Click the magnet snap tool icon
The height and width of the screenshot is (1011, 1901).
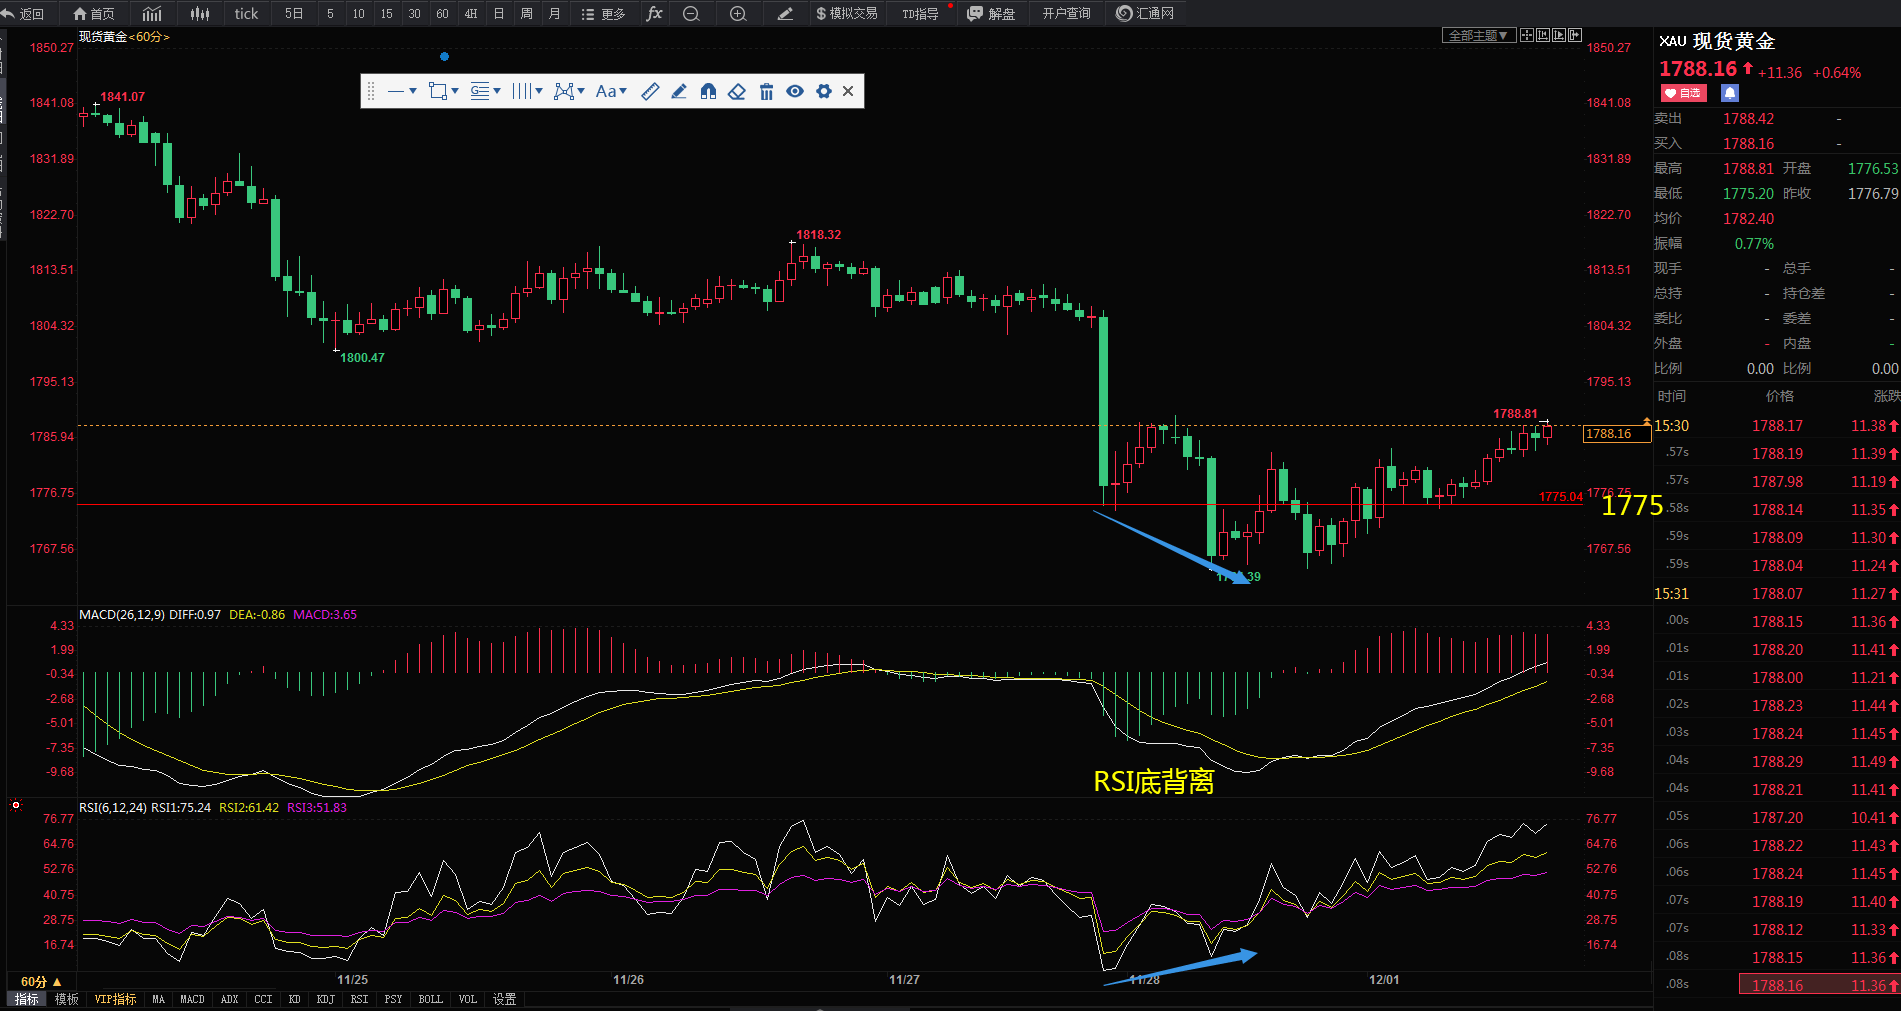tap(708, 92)
